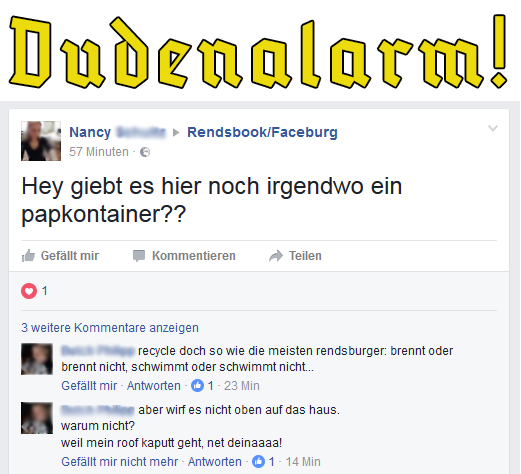Image resolution: width=521 pixels, height=474 pixels.
Task: Click Antworten under the second comment
Action: tap(215, 462)
